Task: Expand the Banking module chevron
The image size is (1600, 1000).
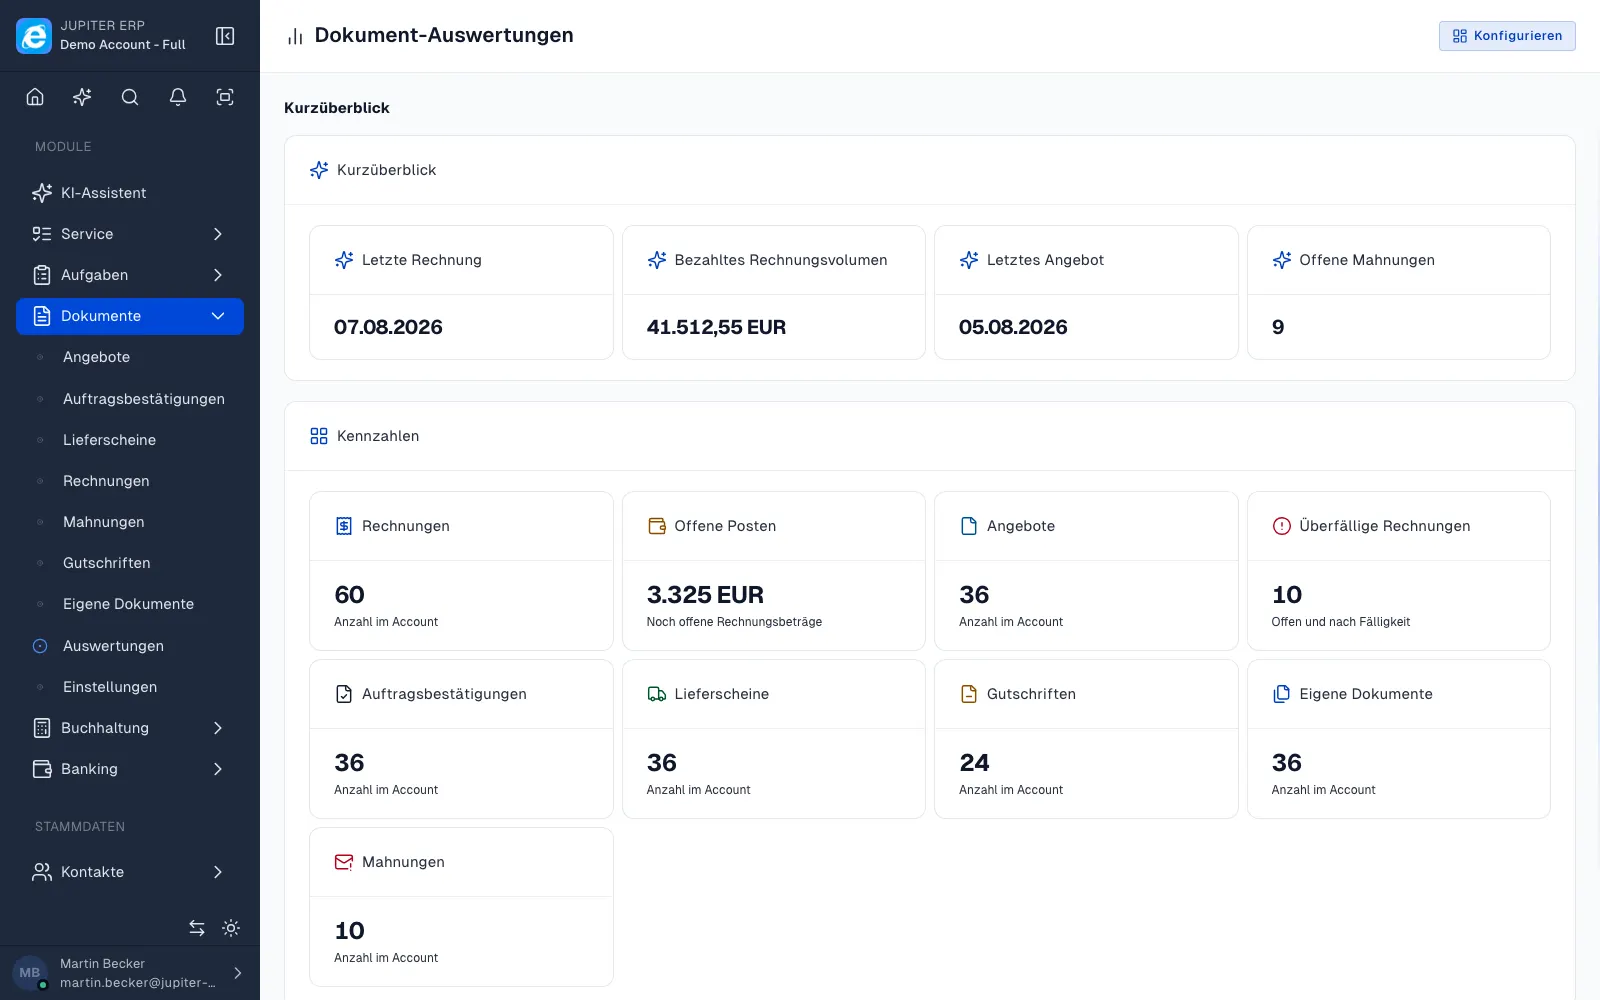Action: point(218,769)
